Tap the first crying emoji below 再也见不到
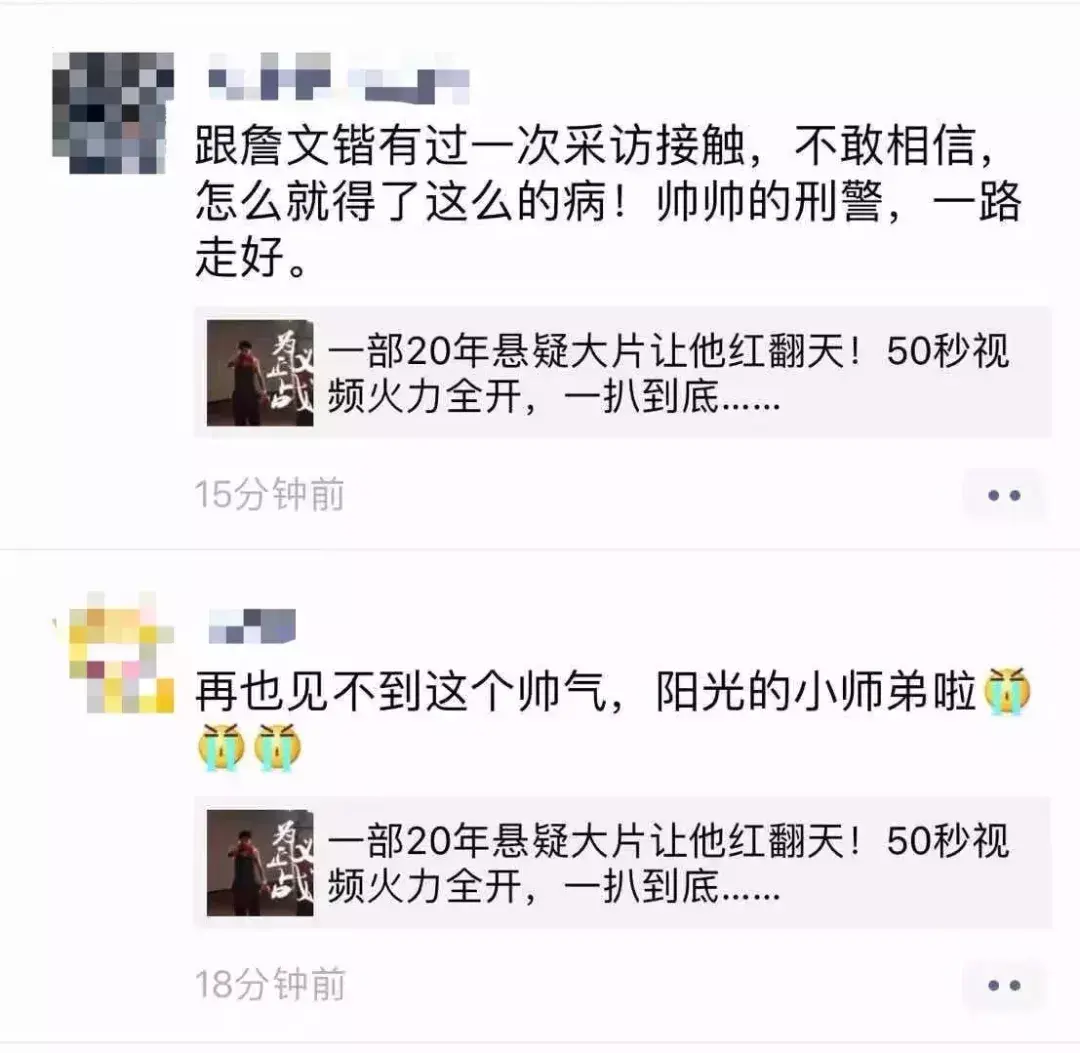Viewport: 1080px width, 1053px height. click(x=221, y=747)
